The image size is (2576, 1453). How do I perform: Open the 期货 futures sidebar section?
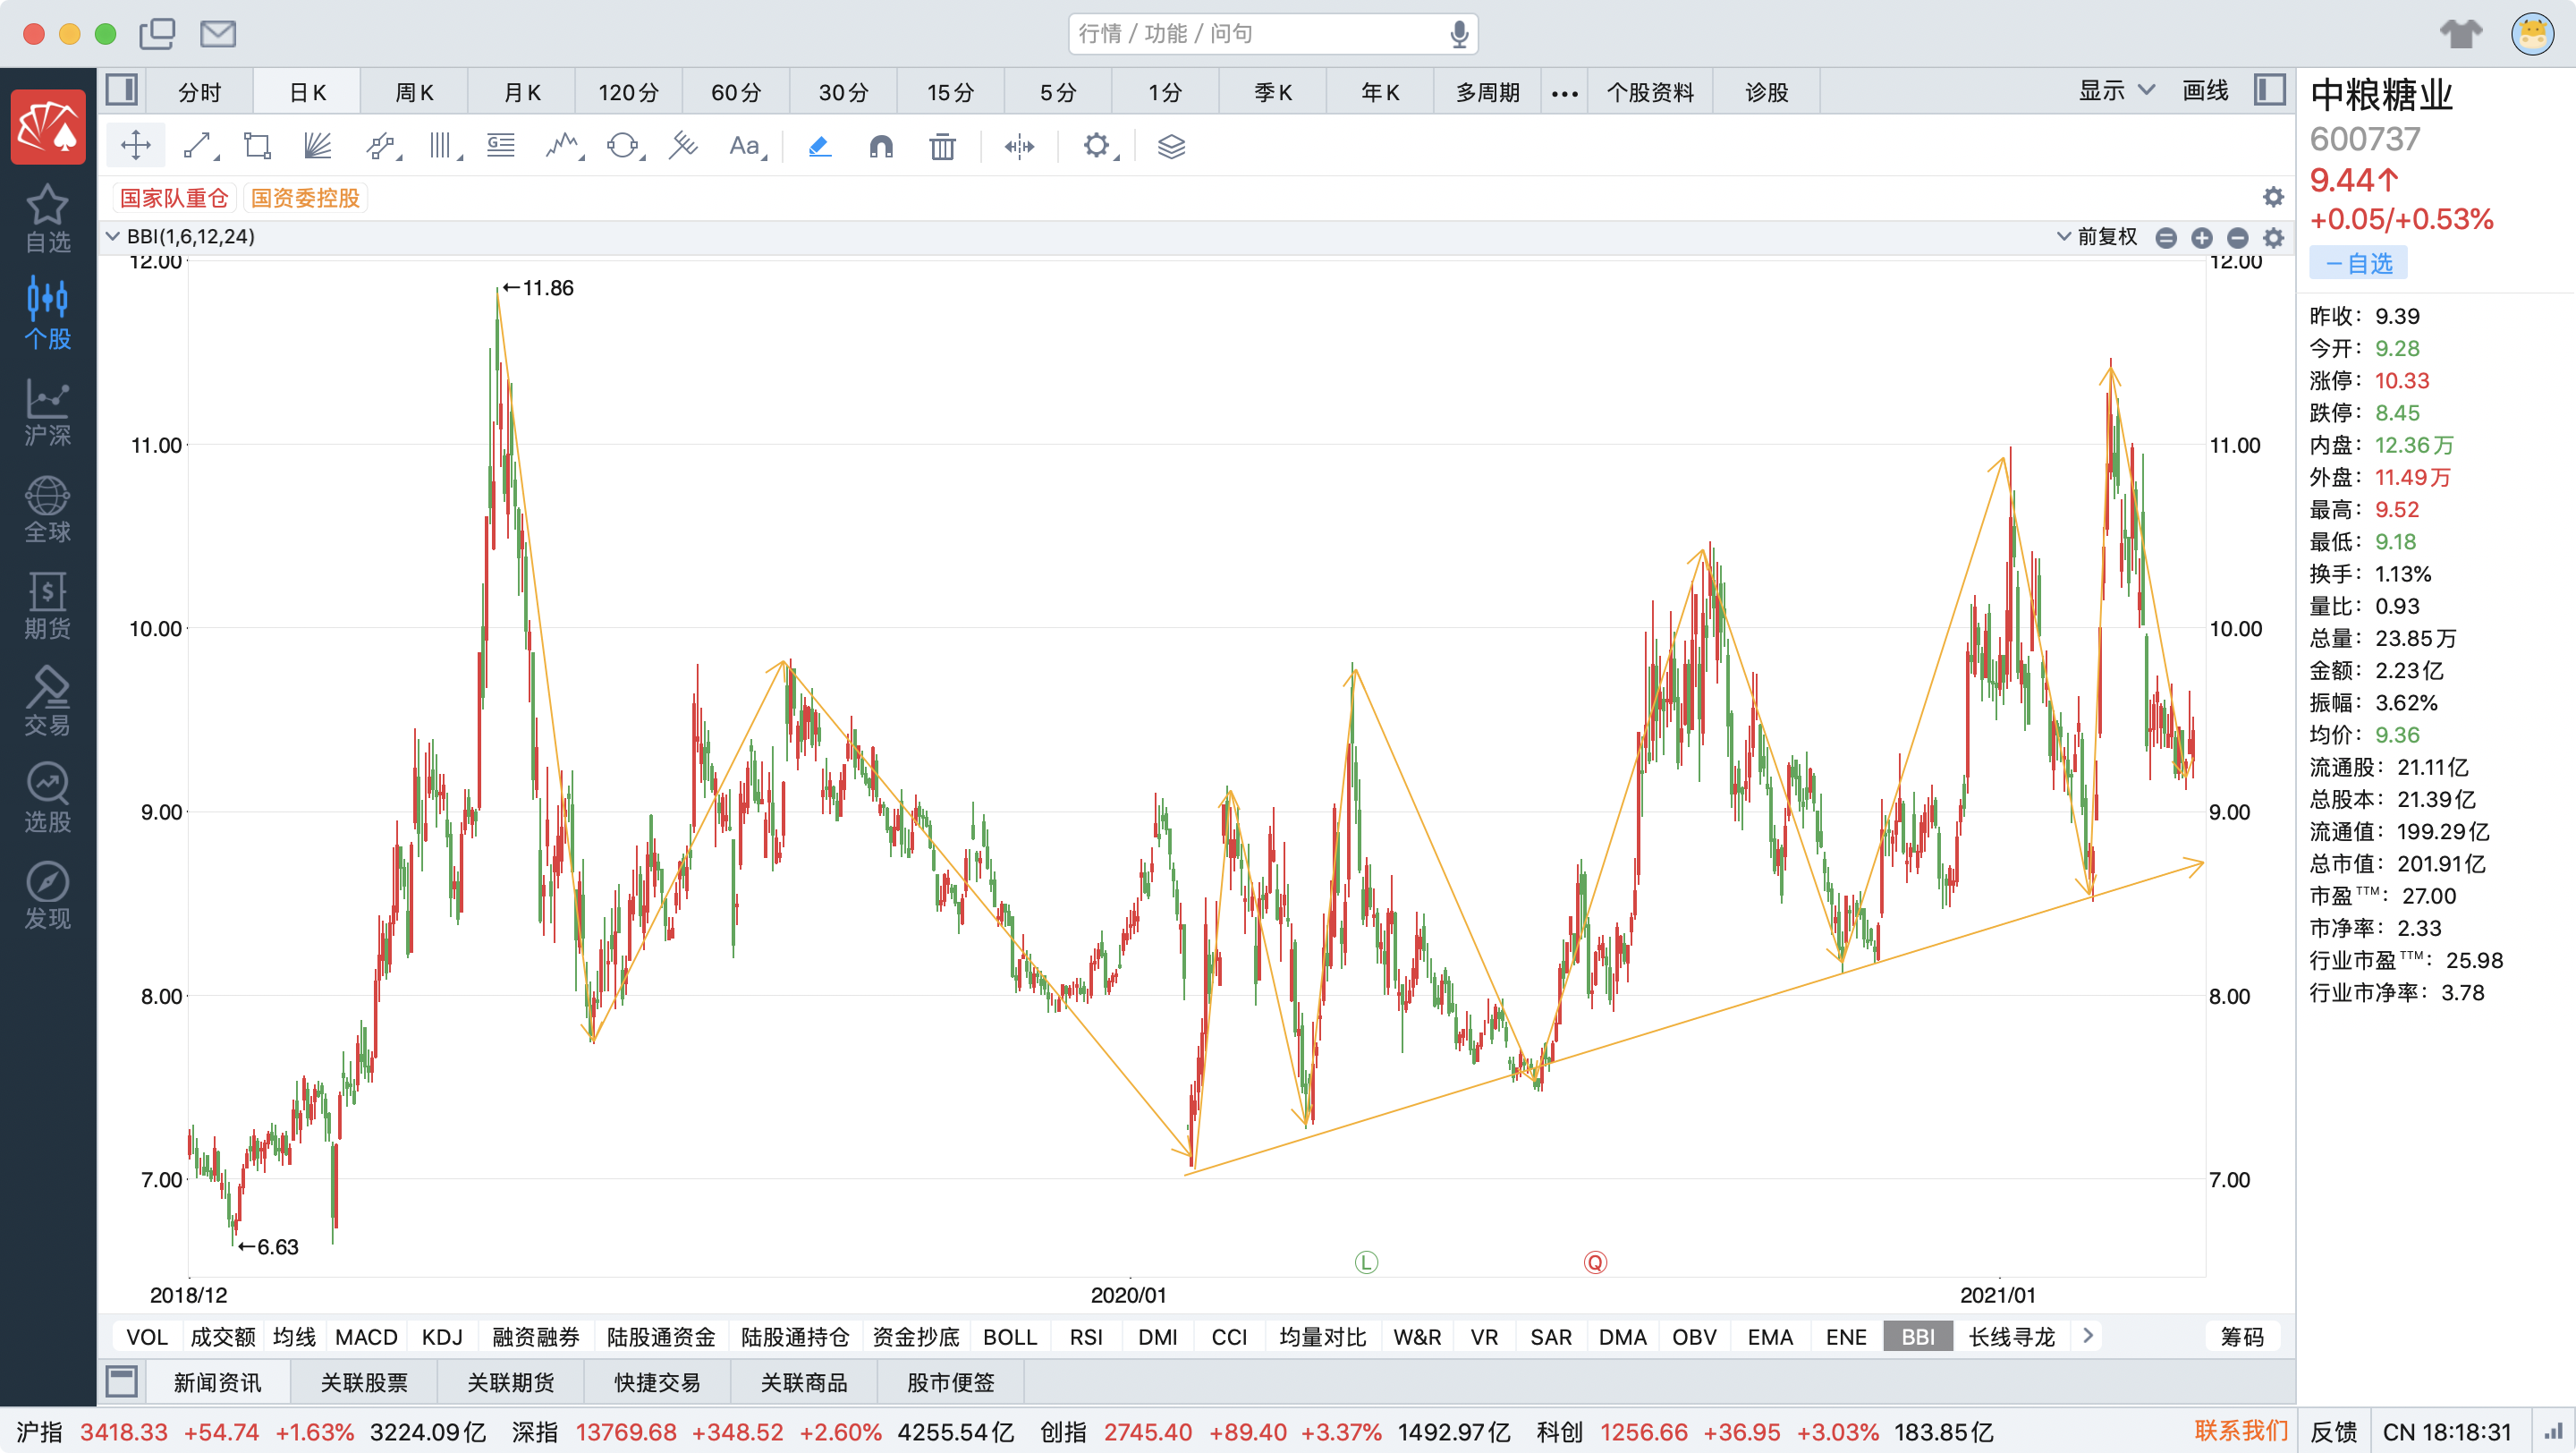pos(47,606)
